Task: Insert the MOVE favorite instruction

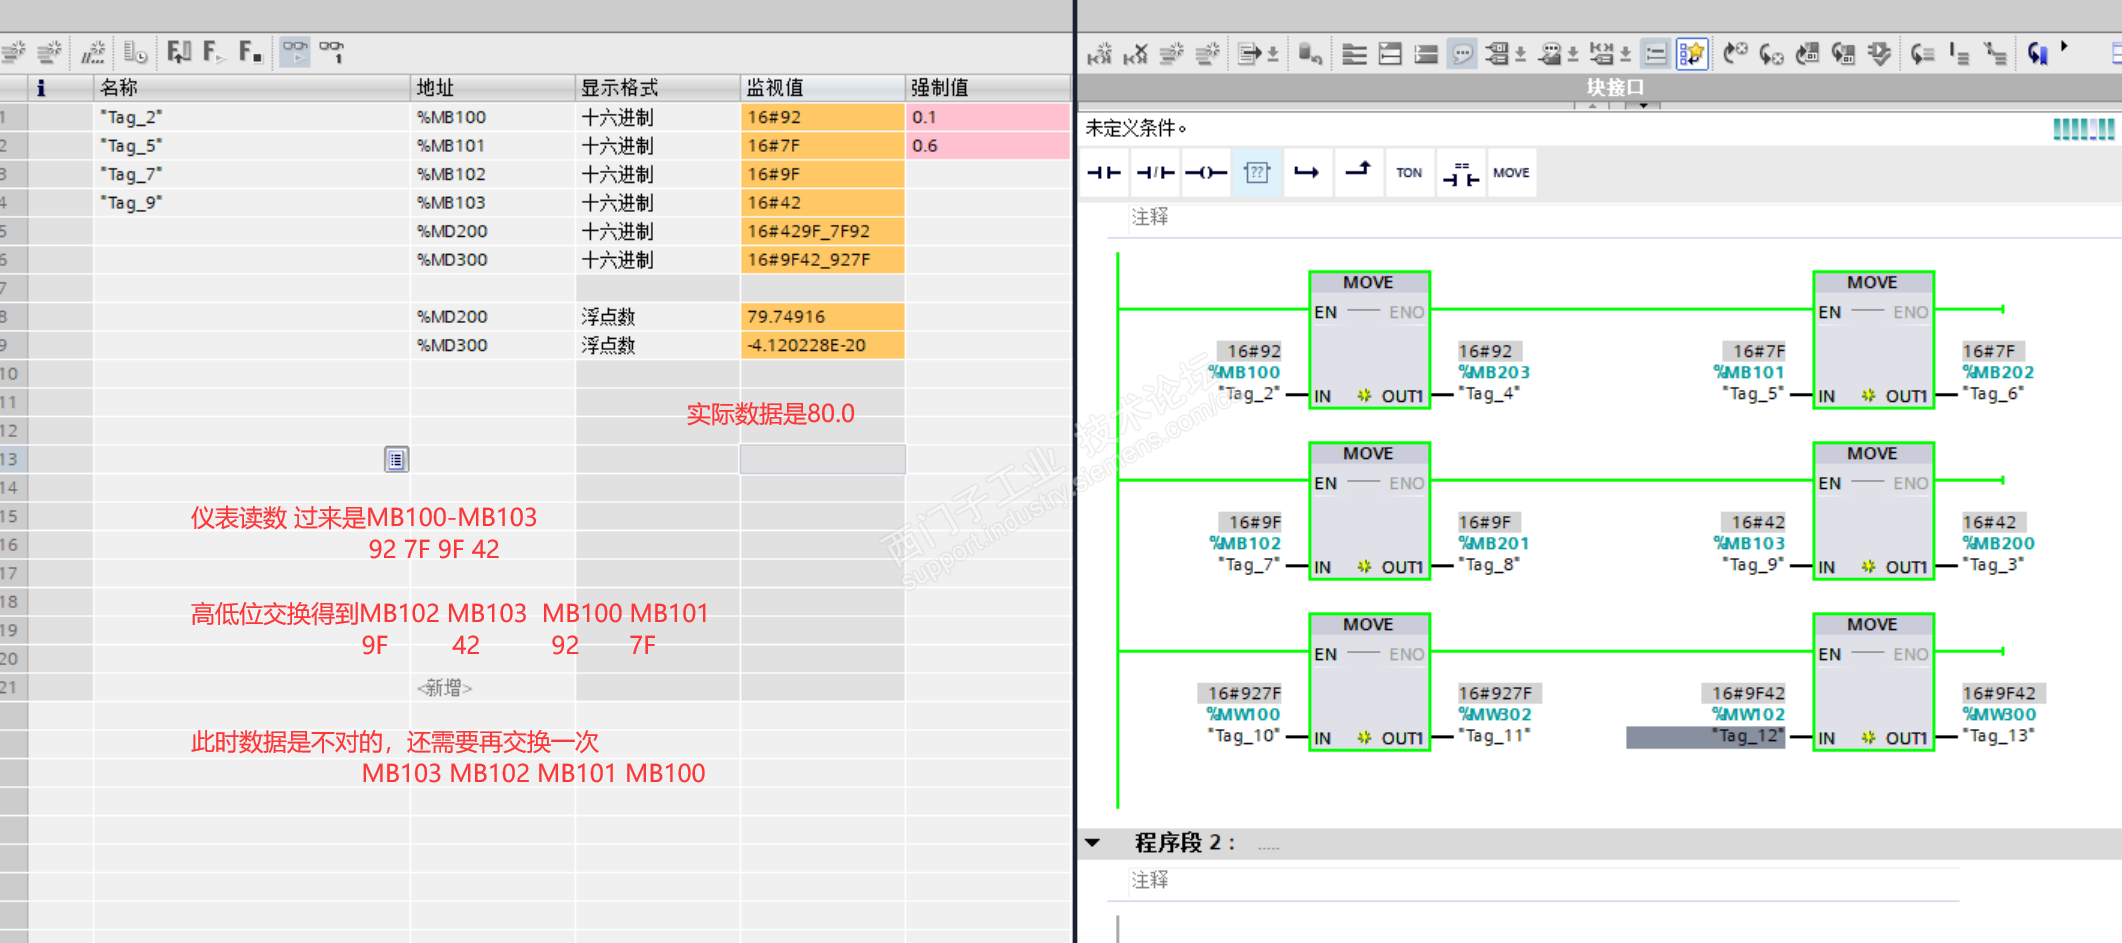Action: click(x=1511, y=172)
